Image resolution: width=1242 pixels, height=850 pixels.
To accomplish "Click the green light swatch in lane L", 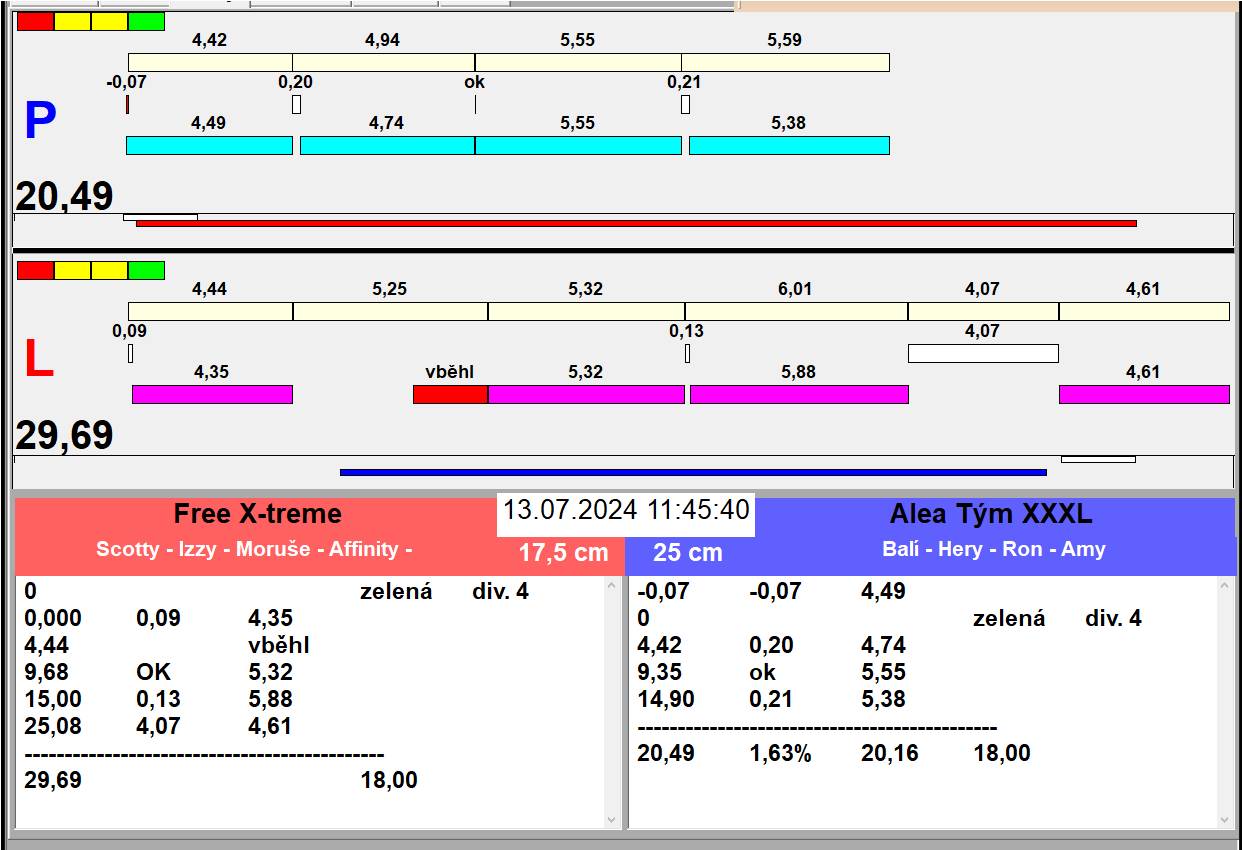I will click(x=146, y=270).
